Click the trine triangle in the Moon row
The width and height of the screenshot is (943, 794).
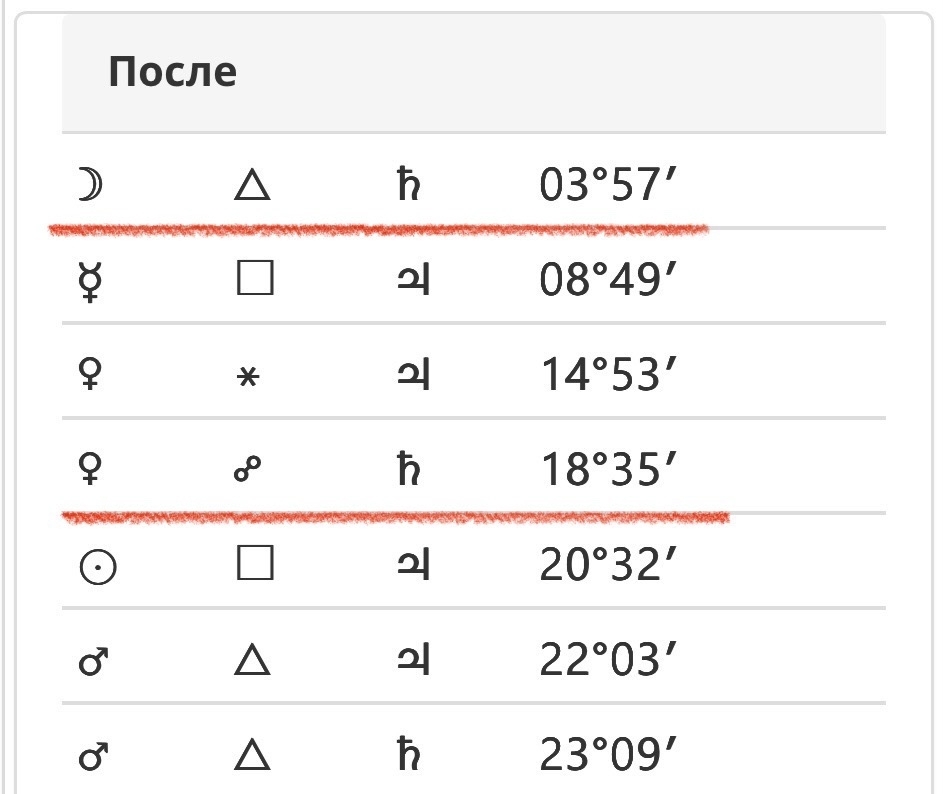coord(253,186)
